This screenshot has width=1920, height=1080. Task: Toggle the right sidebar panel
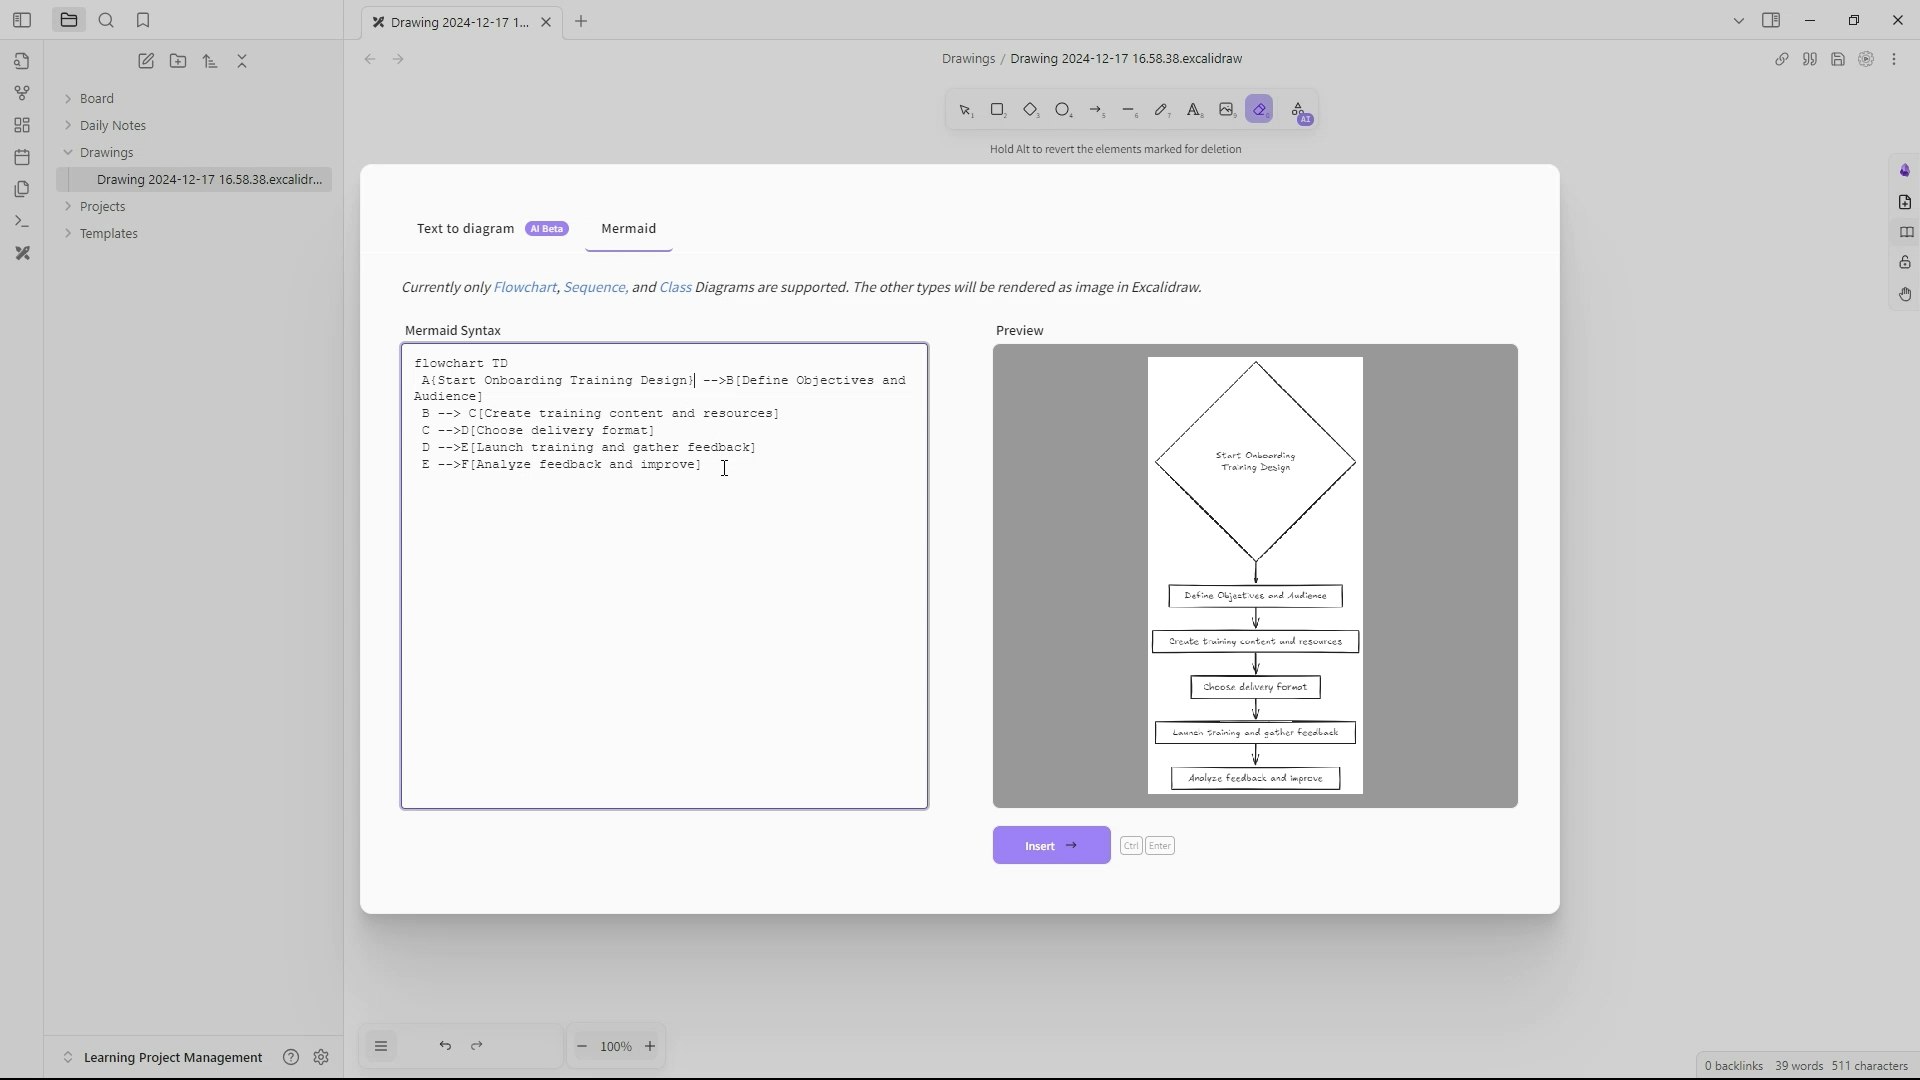(1771, 20)
